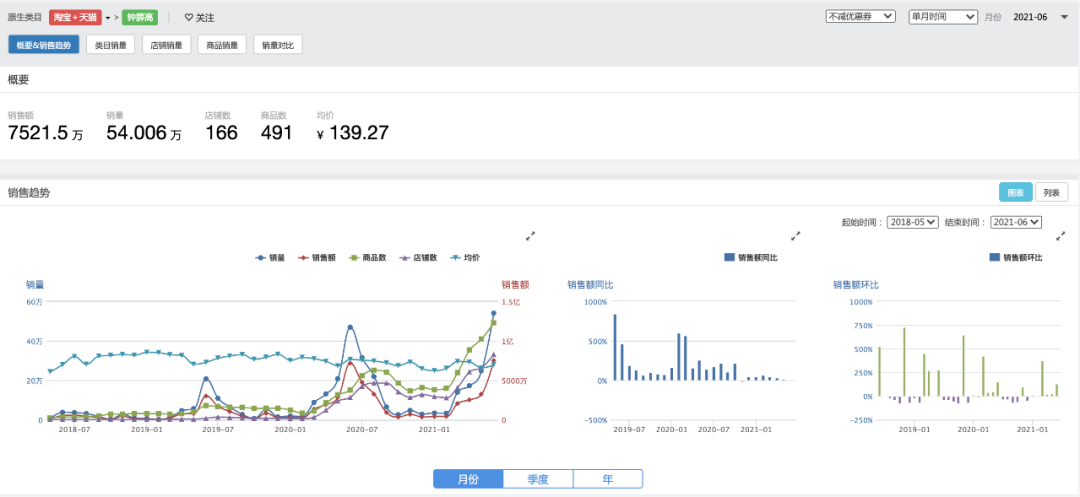The image size is (1080, 497).
Task: Select the 月份 period tab
Action: coord(468,479)
